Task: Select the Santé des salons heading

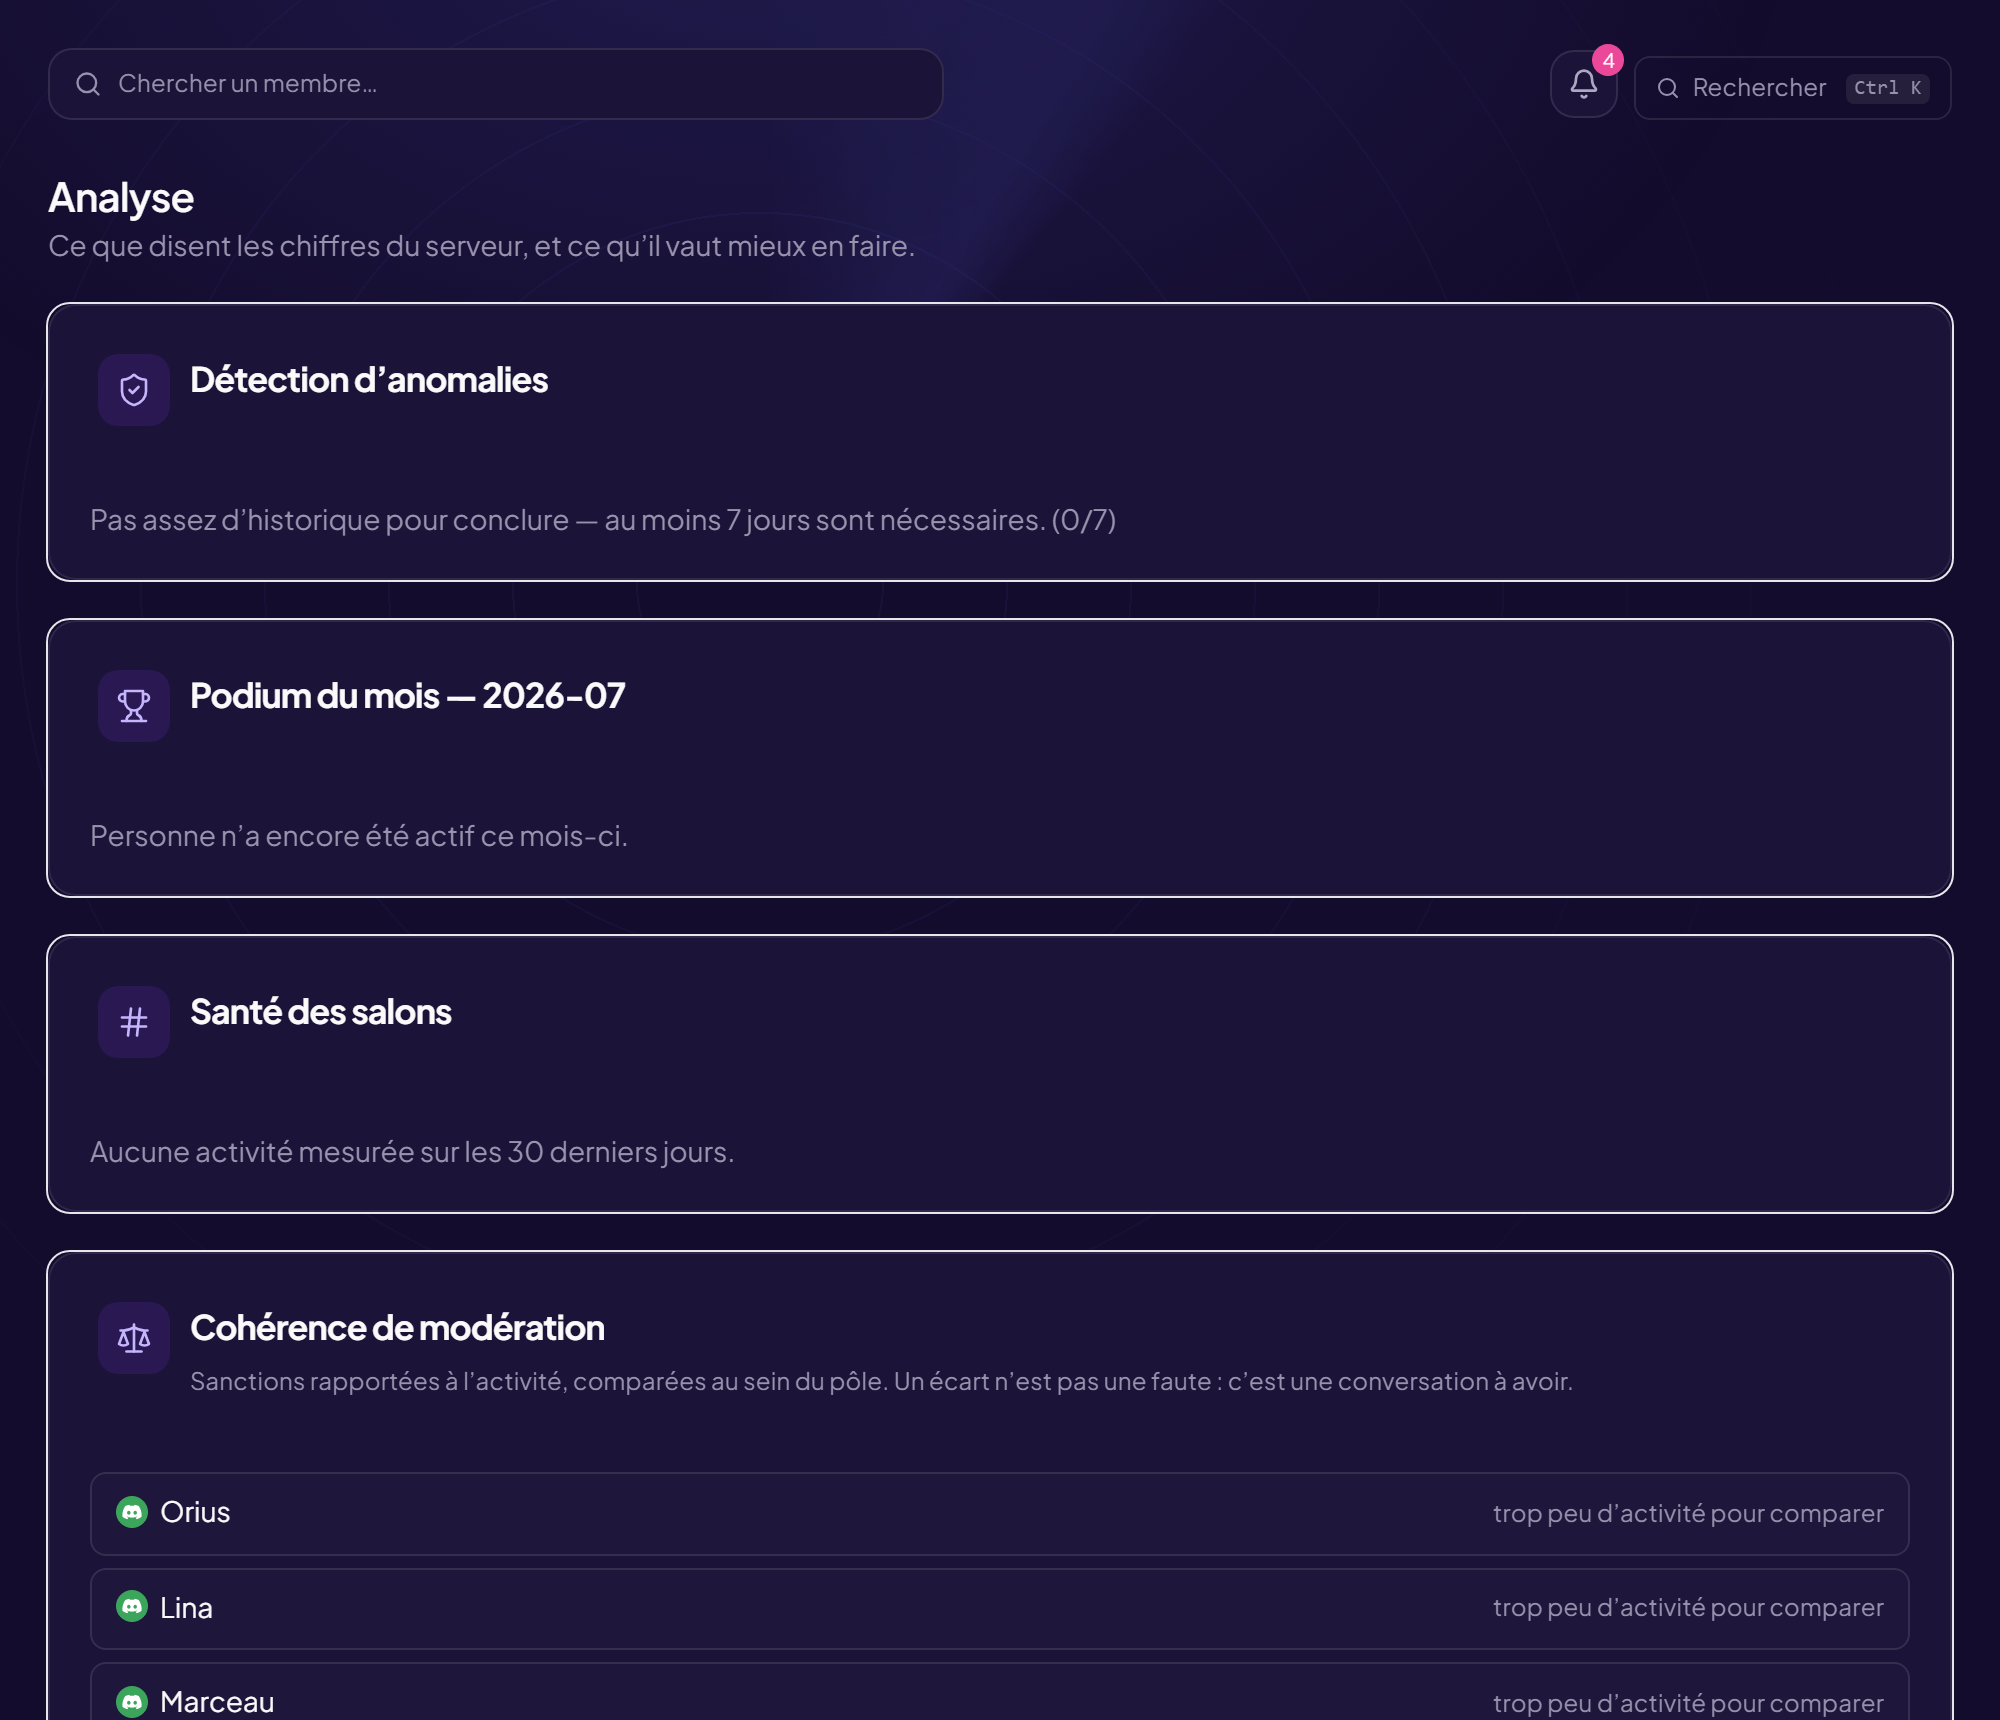Action: pos(321,1012)
